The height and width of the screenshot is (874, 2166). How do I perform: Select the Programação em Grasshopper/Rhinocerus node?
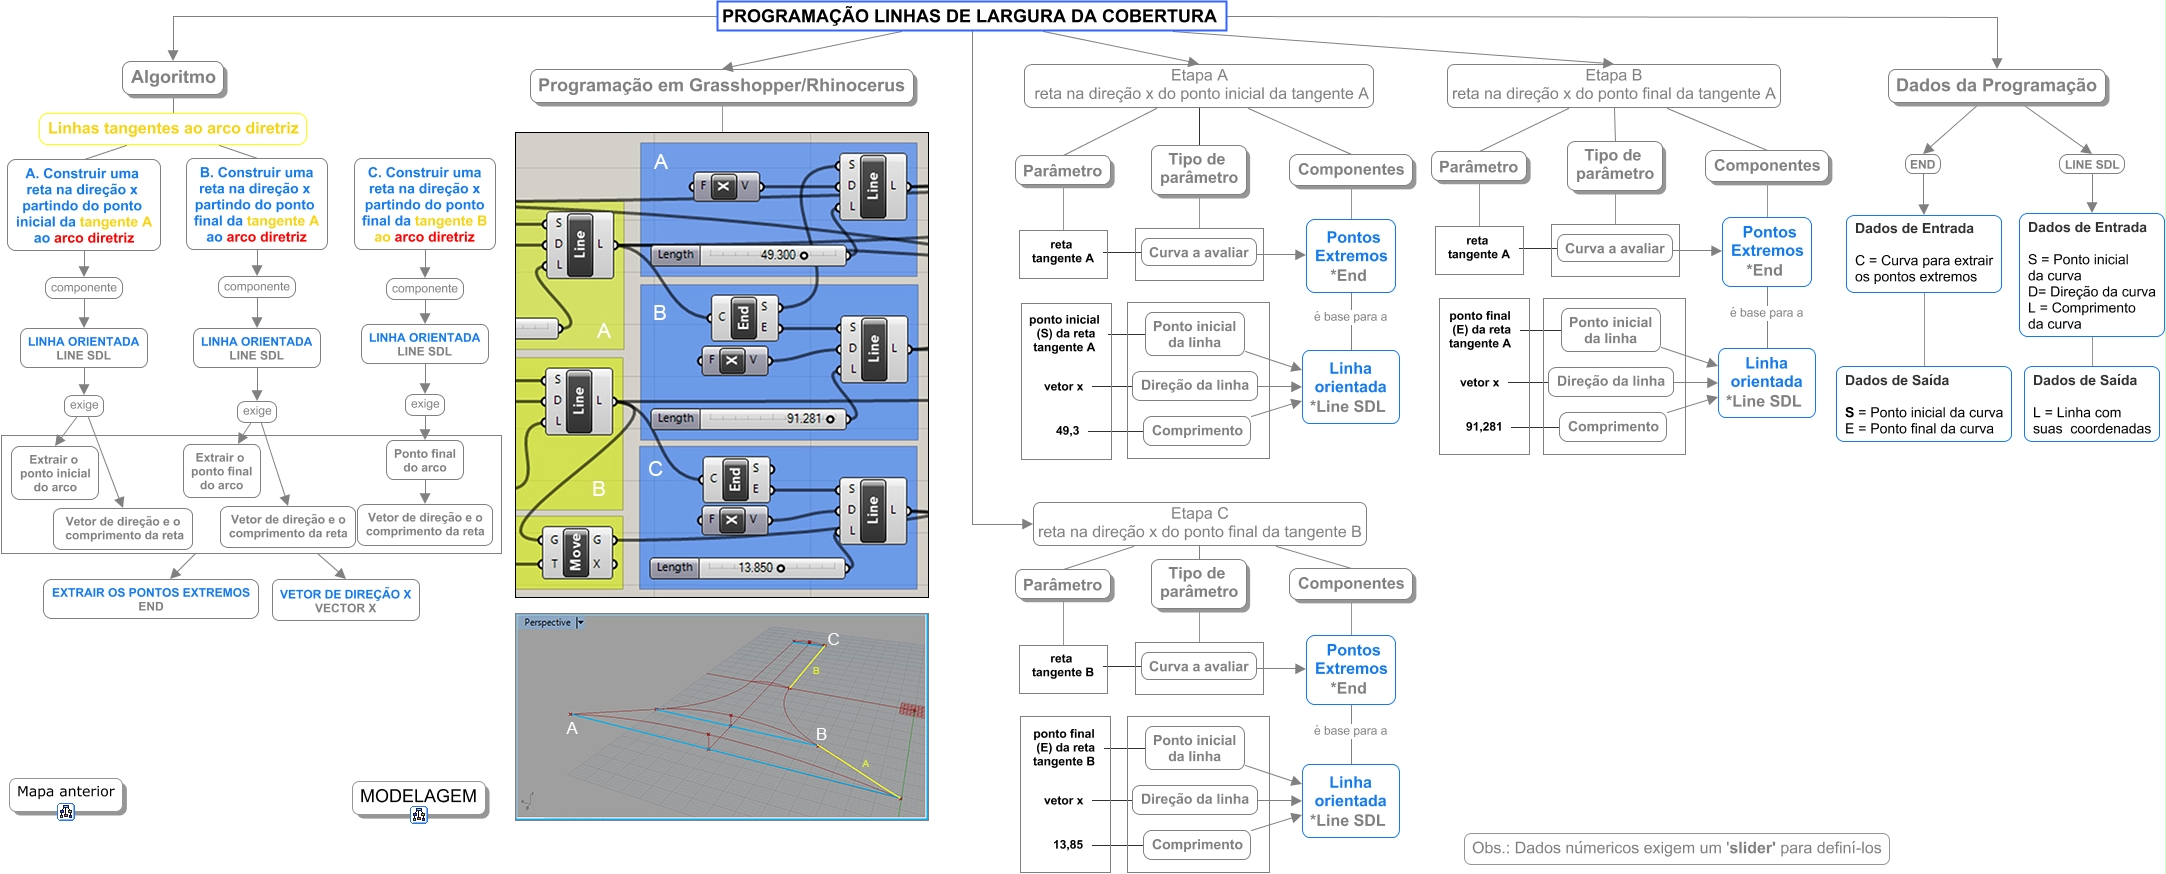point(721,86)
